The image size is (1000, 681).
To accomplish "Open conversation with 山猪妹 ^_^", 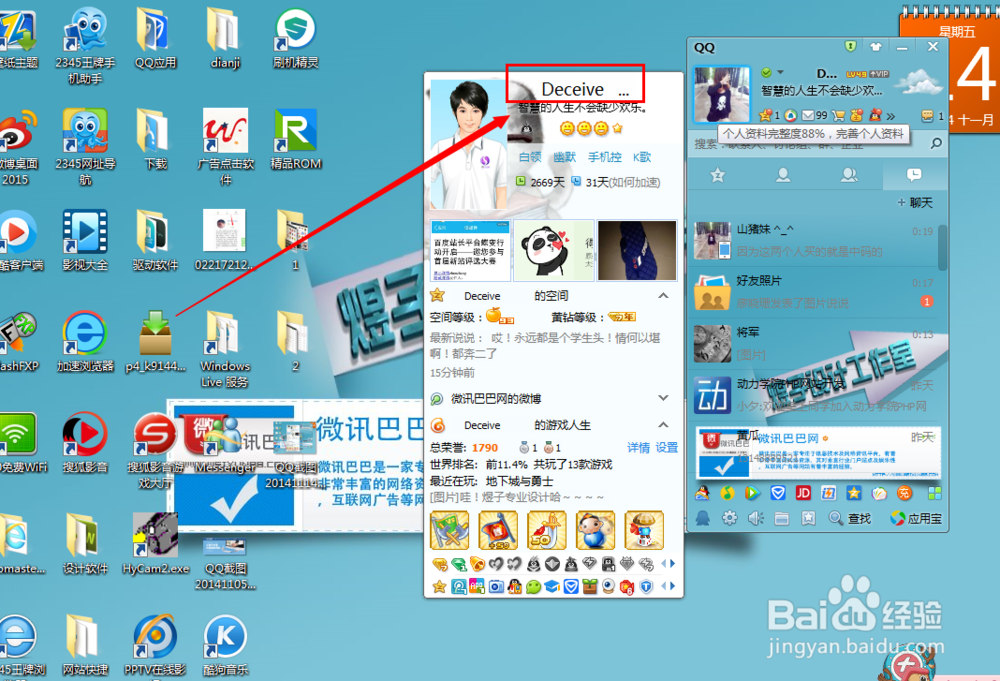I will [812, 240].
